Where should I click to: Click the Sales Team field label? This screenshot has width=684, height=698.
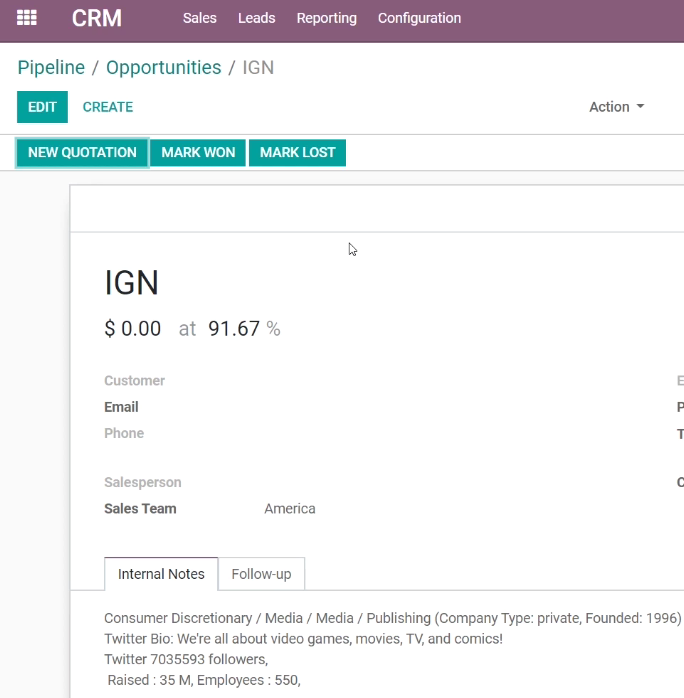pyautogui.click(x=140, y=508)
